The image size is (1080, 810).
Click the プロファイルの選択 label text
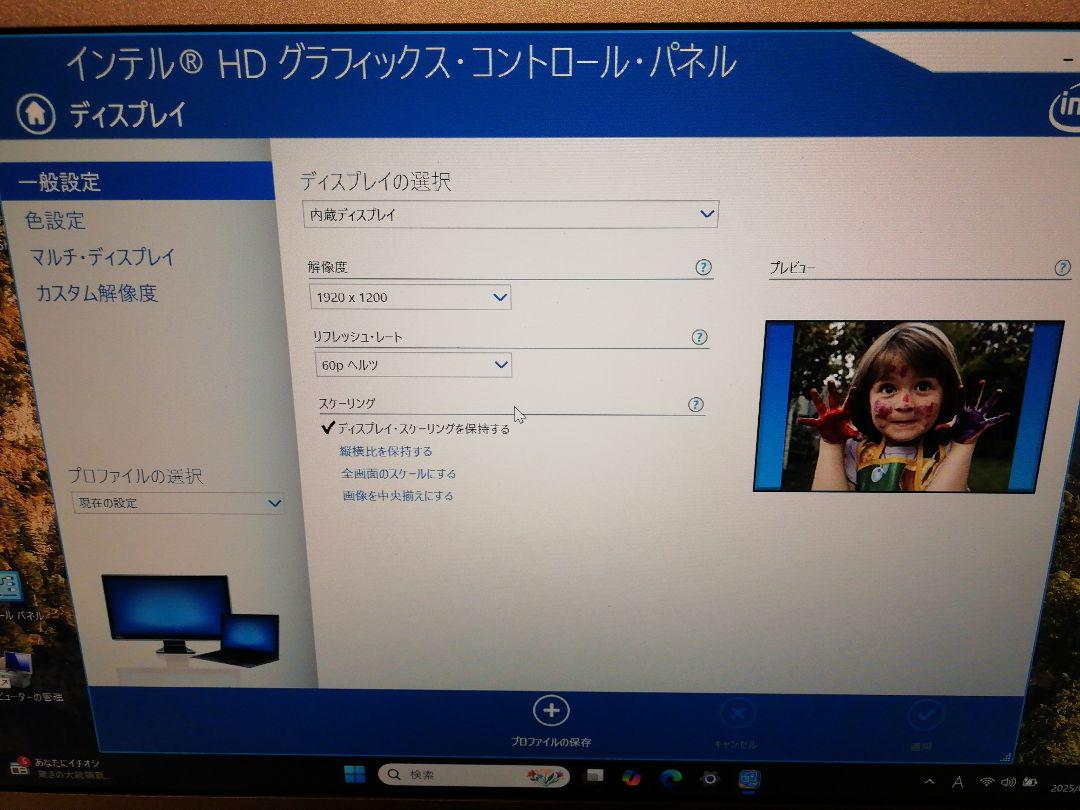coord(136,476)
